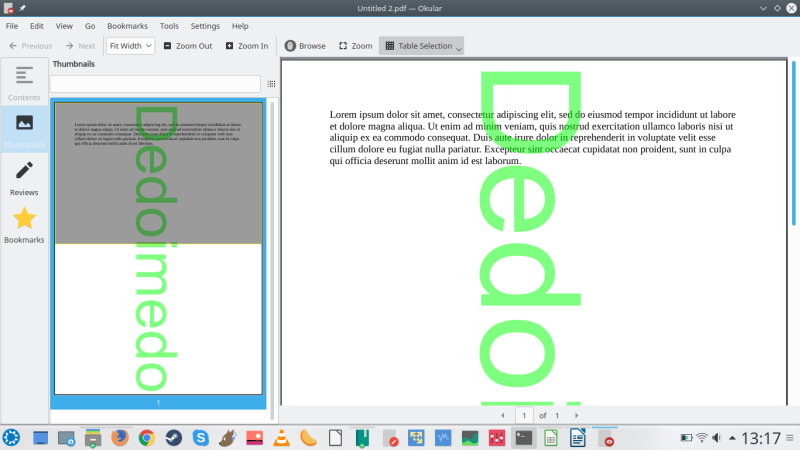800x450 pixels.
Task: Expand the Table Selection dropdown arrow
Action: coord(459,48)
